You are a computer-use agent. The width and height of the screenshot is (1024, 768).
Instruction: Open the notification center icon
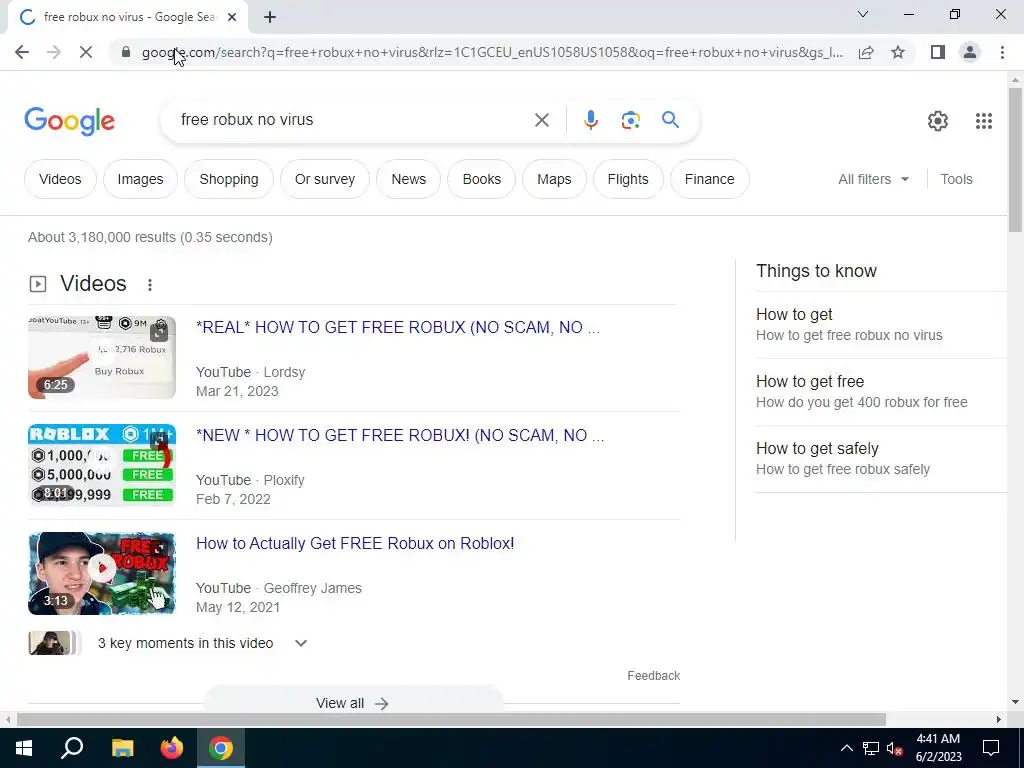click(991, 748)
